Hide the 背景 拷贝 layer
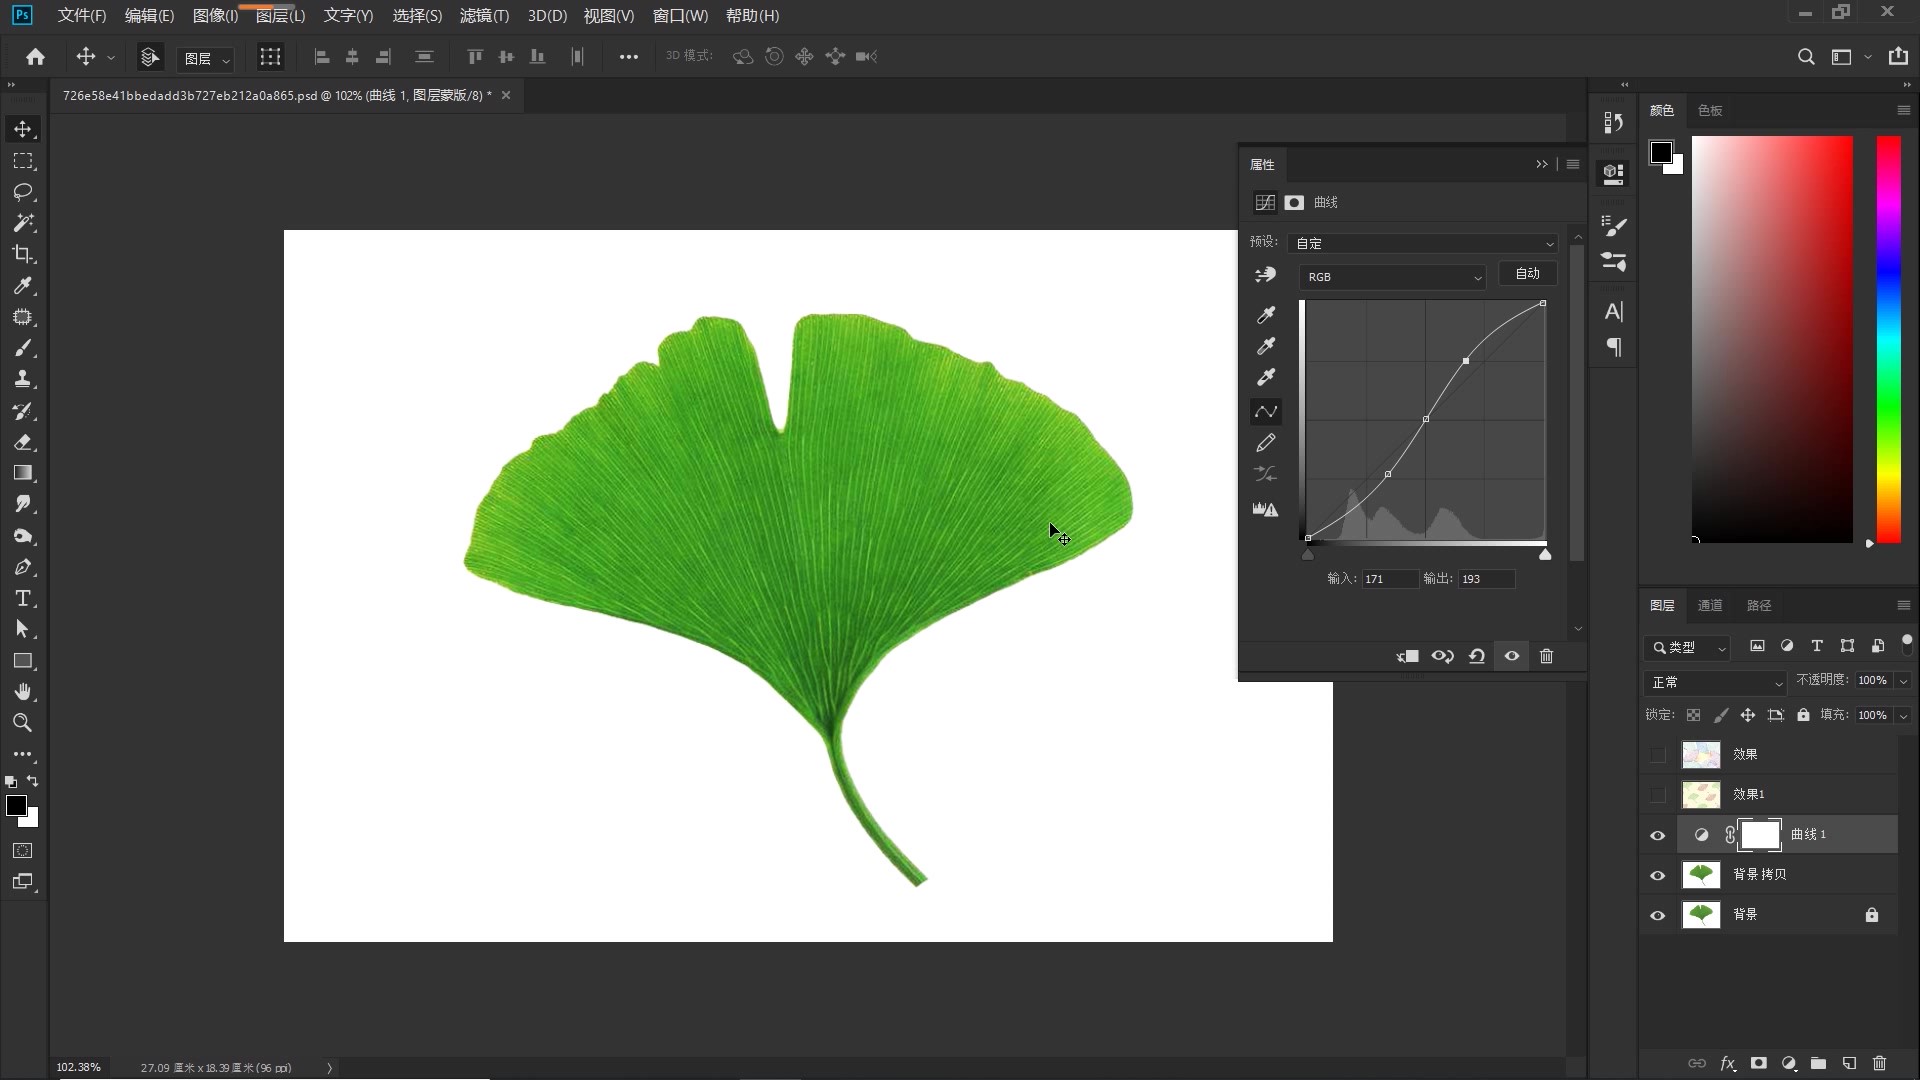The image size is (1920, 1080). (1657, 875)
